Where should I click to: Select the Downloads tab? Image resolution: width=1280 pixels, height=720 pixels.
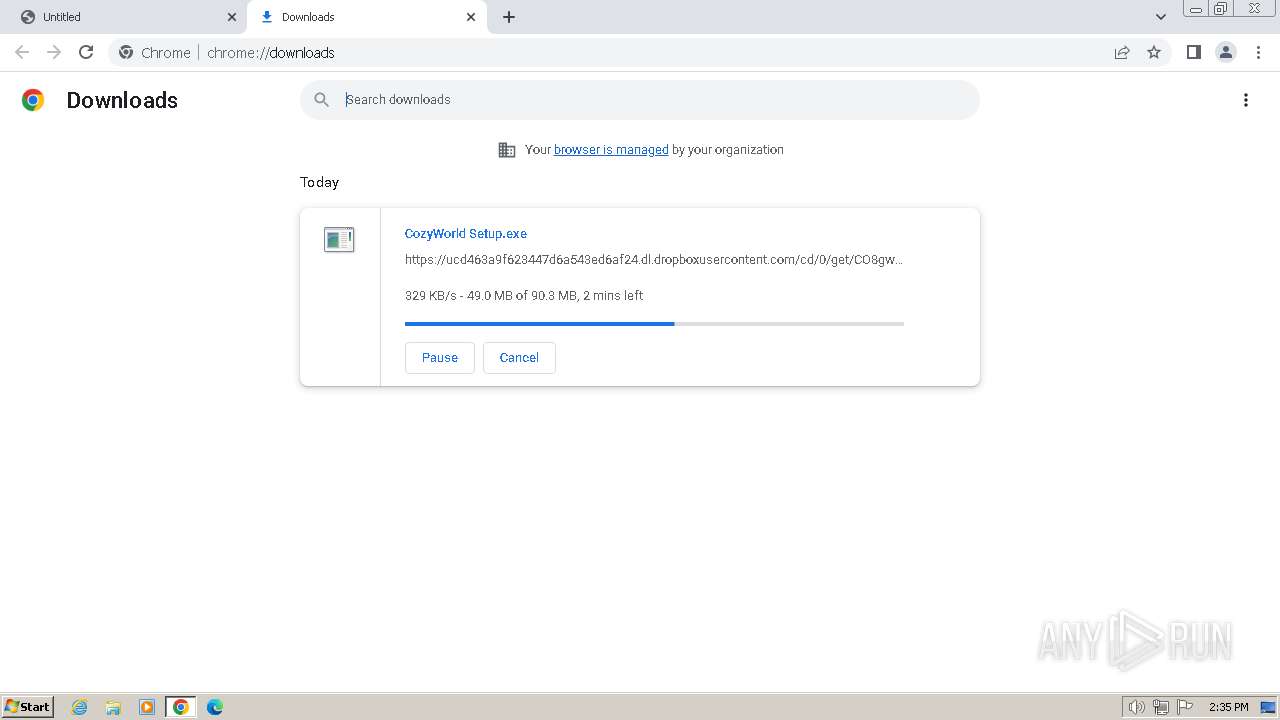(367, 17)
